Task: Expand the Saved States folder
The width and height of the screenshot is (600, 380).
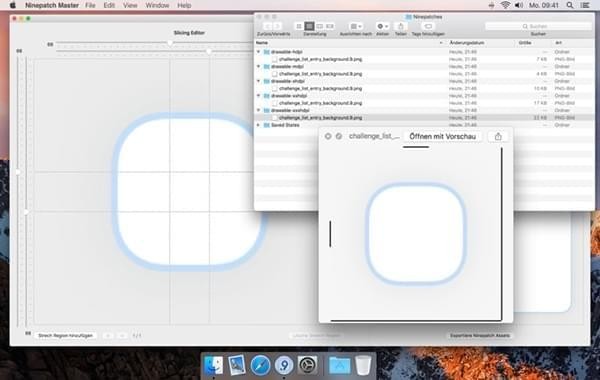Action: [259, 125]
